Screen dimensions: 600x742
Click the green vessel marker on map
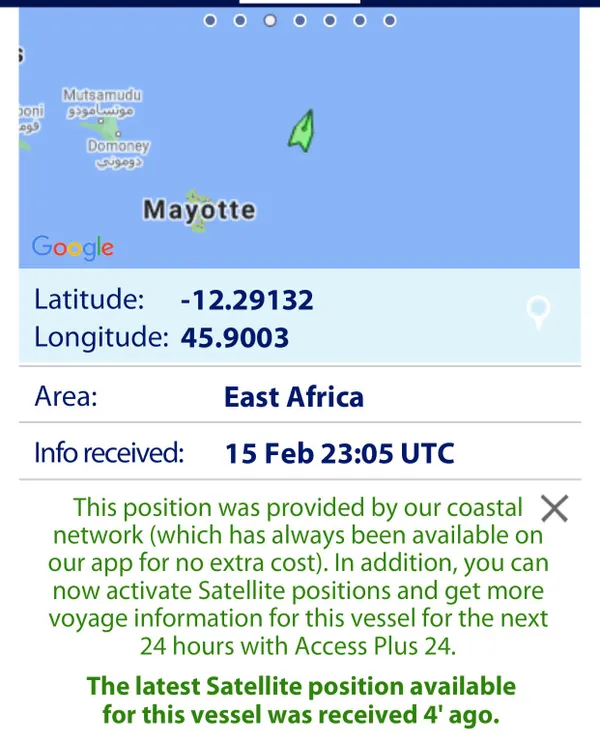point(302,131)
